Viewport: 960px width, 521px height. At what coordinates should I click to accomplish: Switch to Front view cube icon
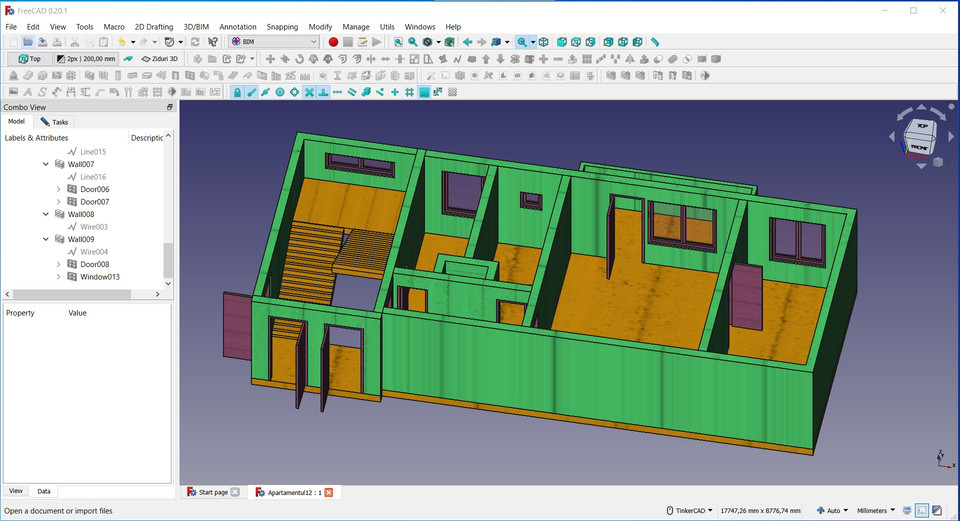pos(561,42)
